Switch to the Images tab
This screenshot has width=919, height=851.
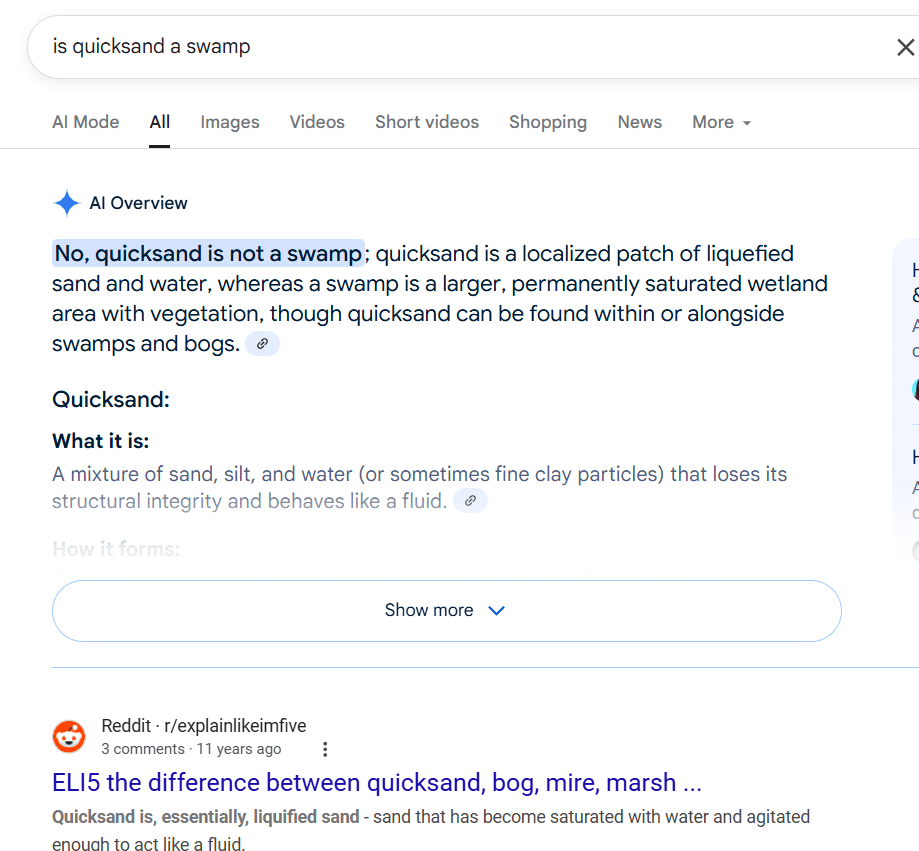pos(230,122)
